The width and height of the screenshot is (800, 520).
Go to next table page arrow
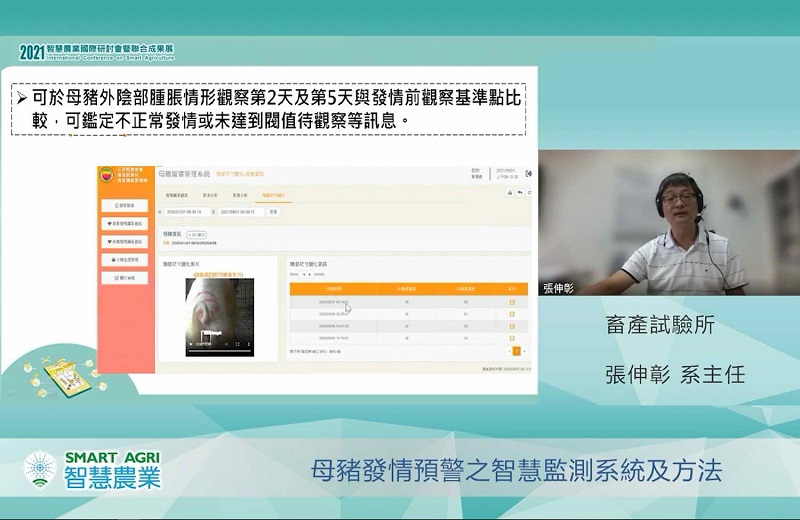524,352
